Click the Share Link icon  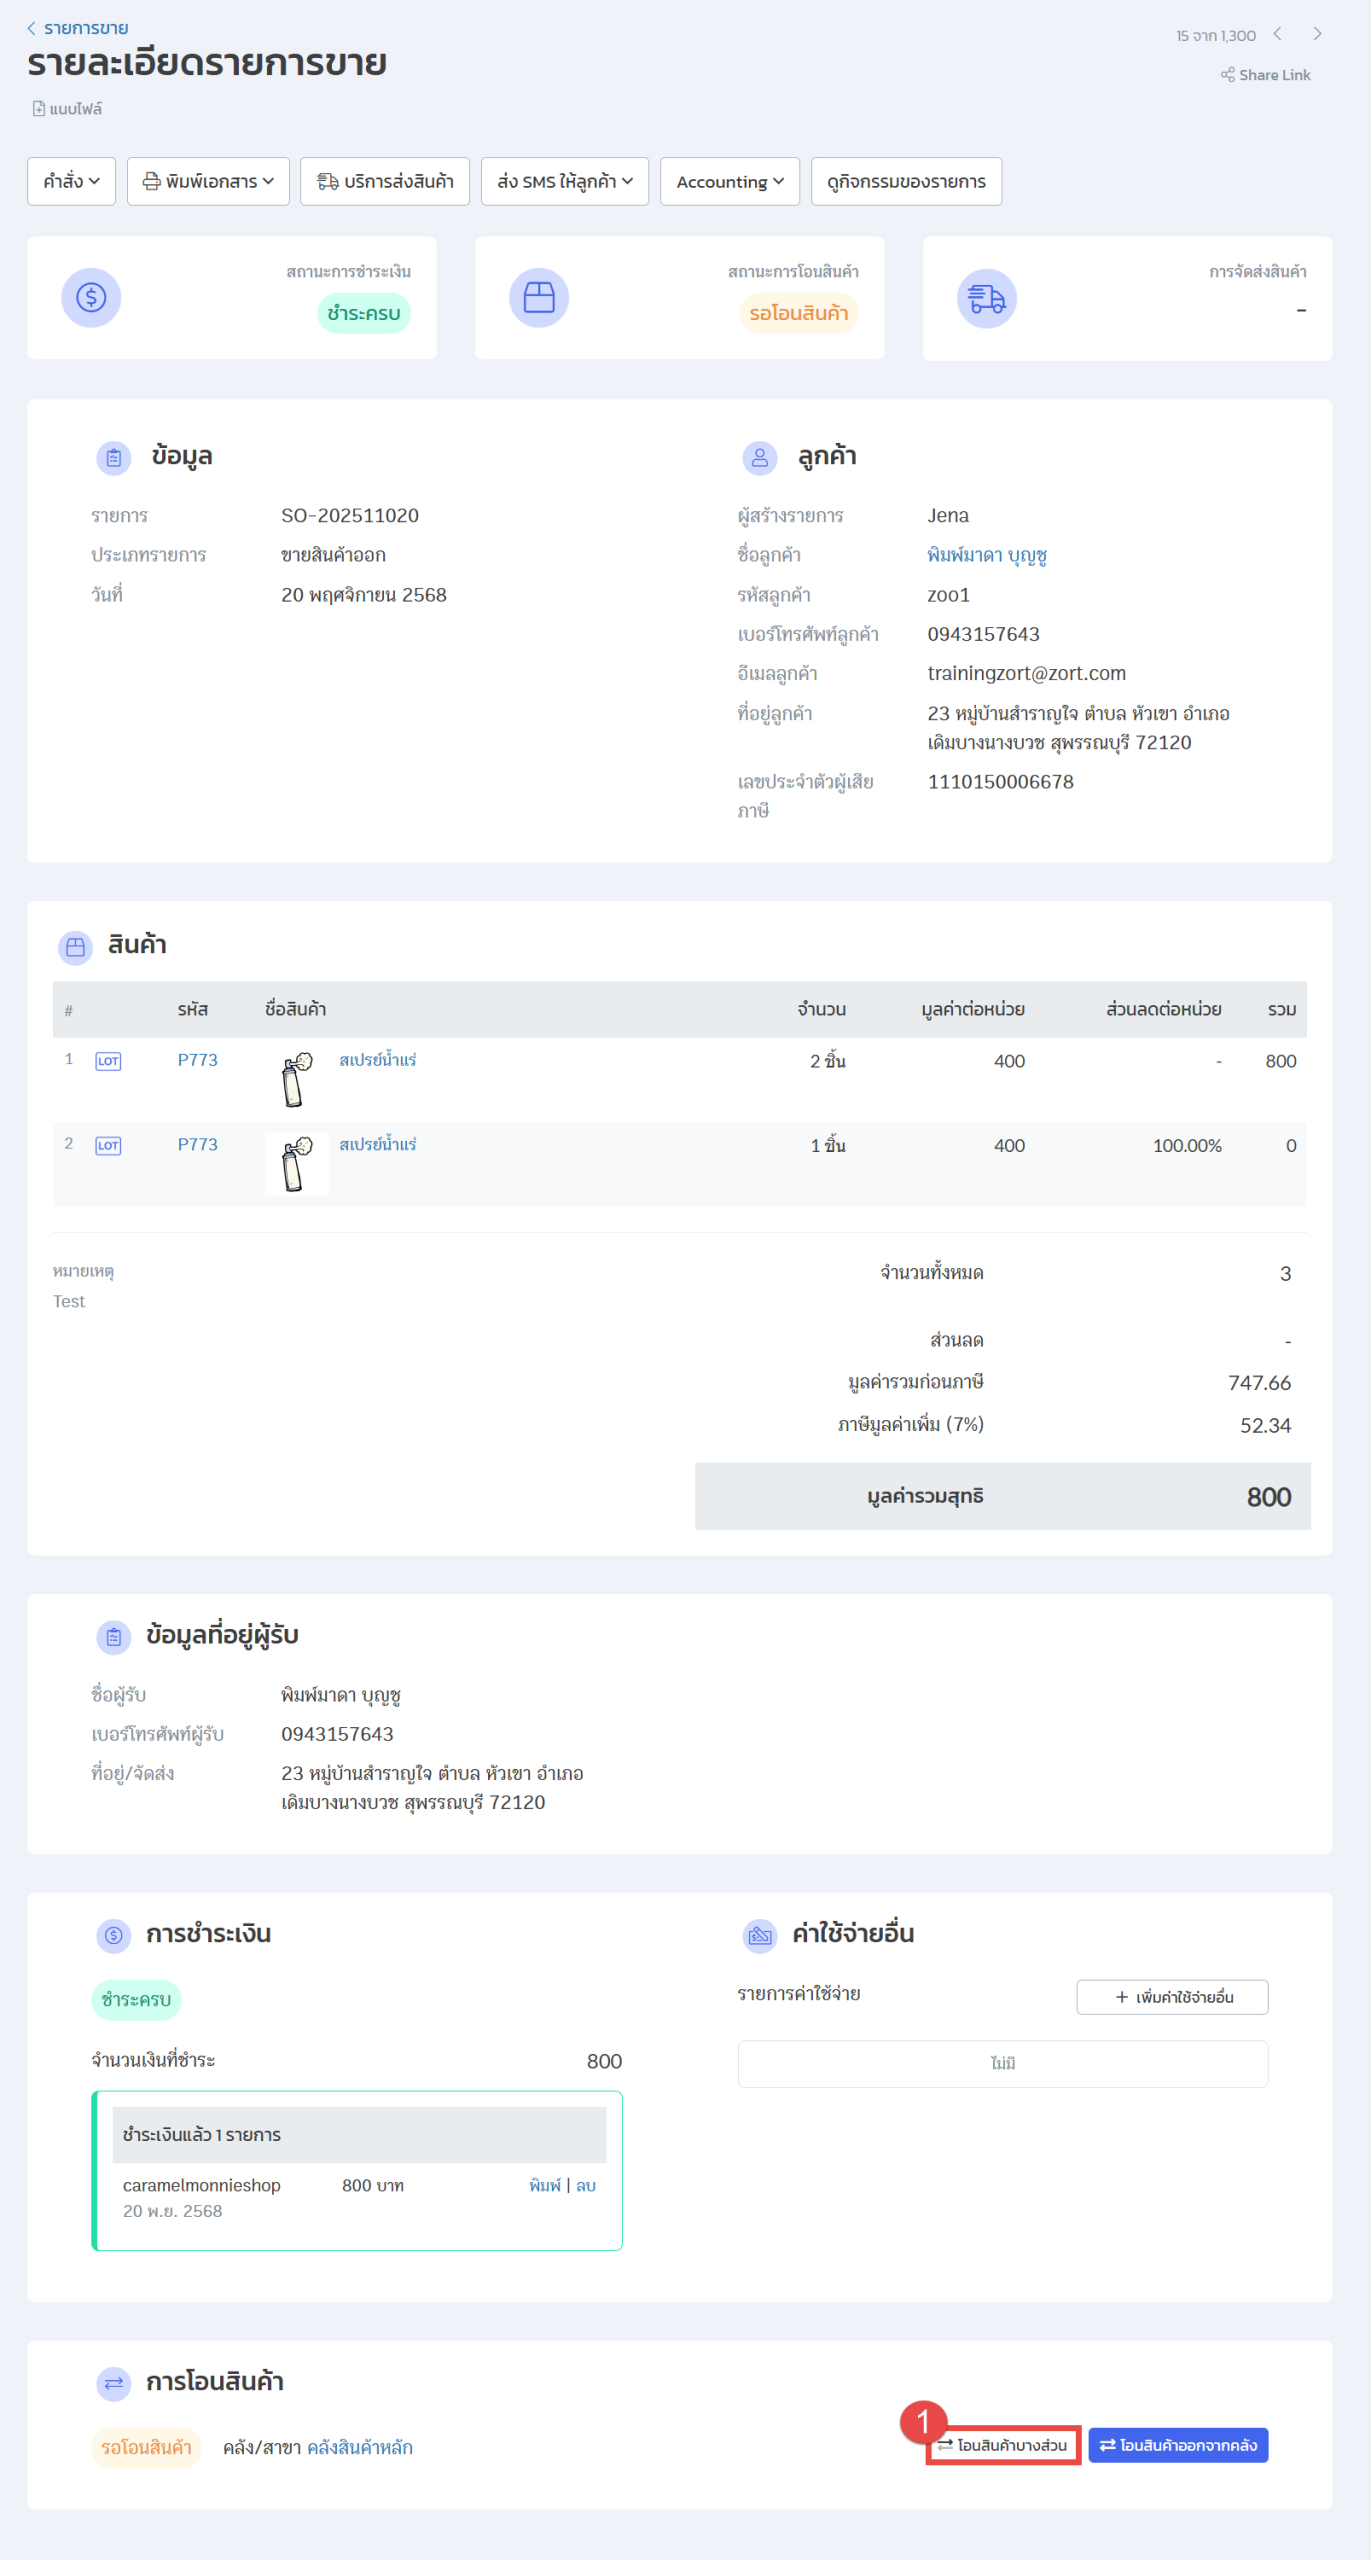click(1227, 75)
